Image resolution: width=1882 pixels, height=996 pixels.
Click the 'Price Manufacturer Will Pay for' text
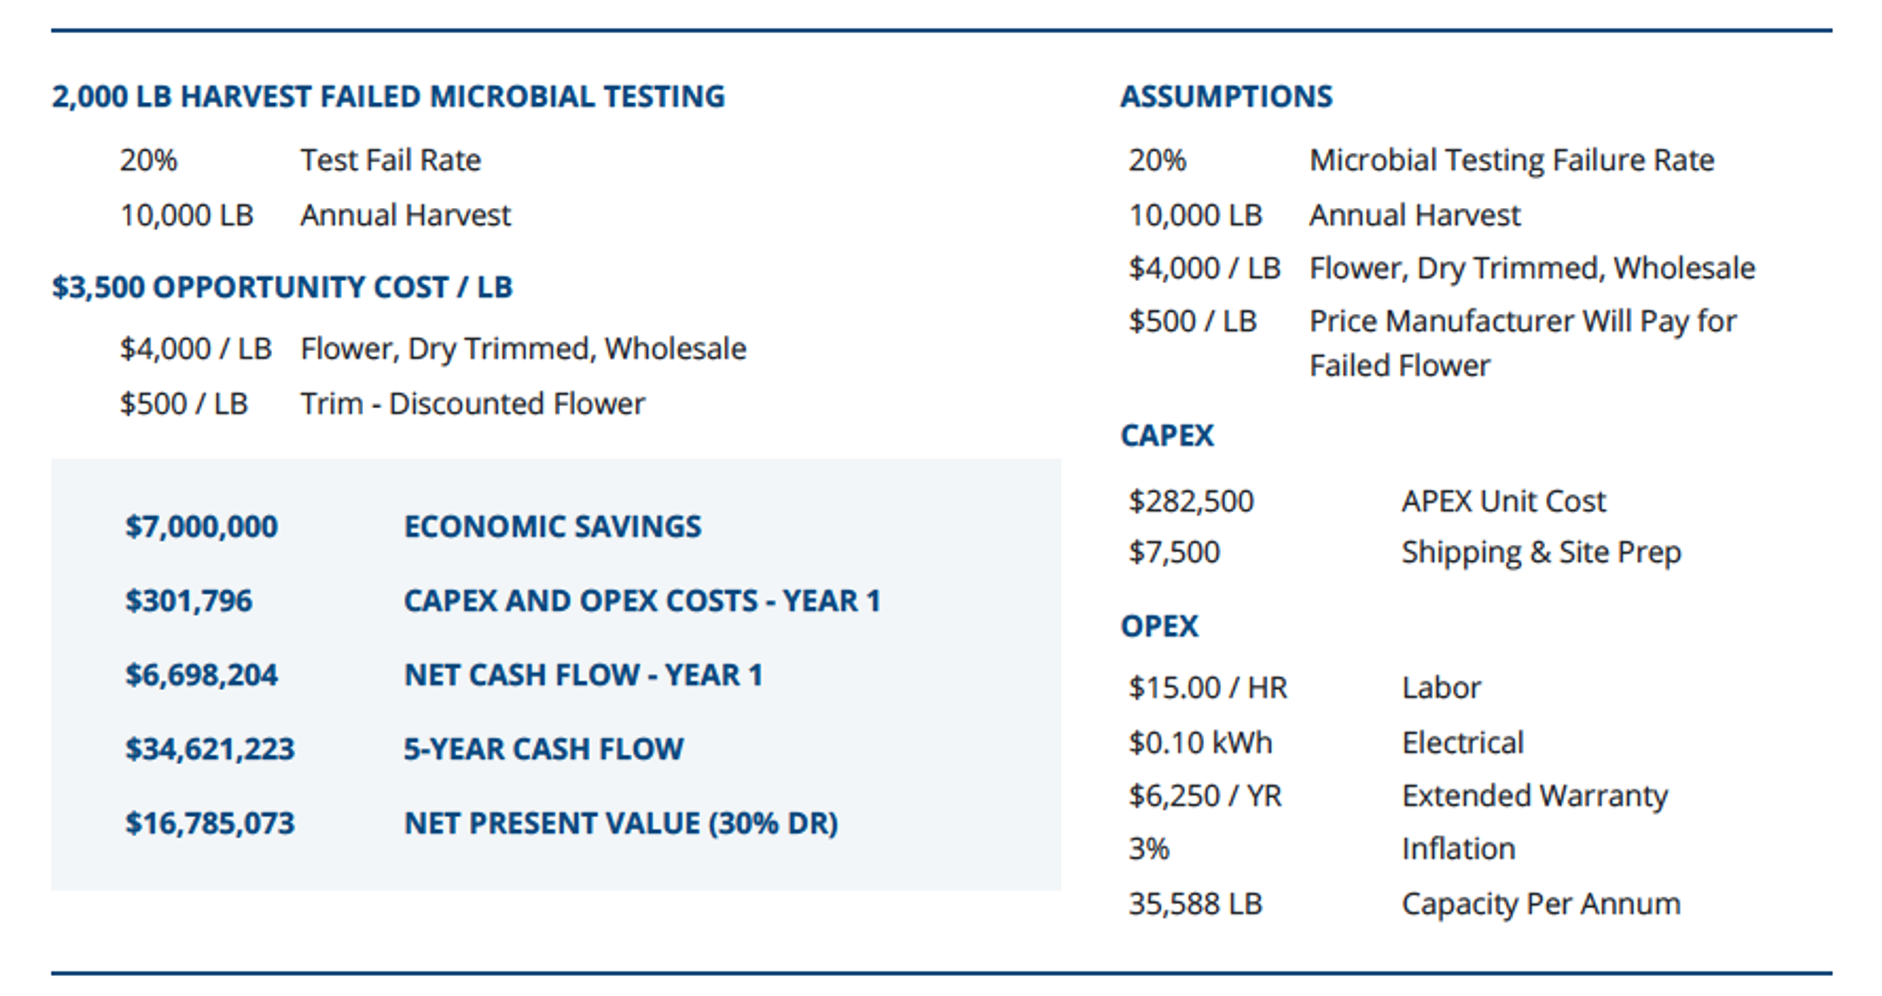click(1522, 322)
